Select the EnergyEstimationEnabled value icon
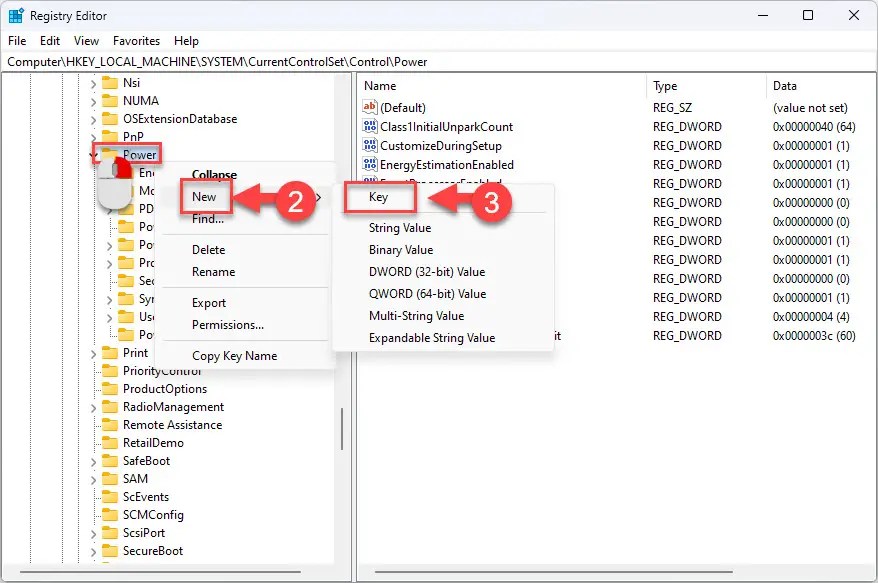The image size is (878, 583). [x=372, y=164]
